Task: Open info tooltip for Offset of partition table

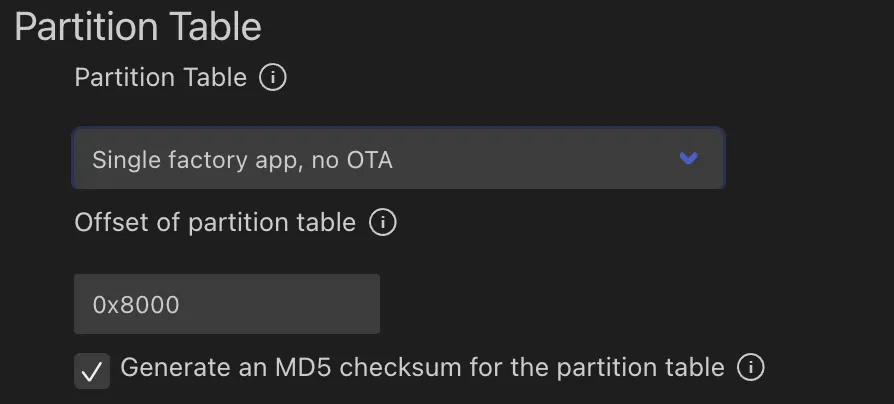Action: click(x=382, y=222)
